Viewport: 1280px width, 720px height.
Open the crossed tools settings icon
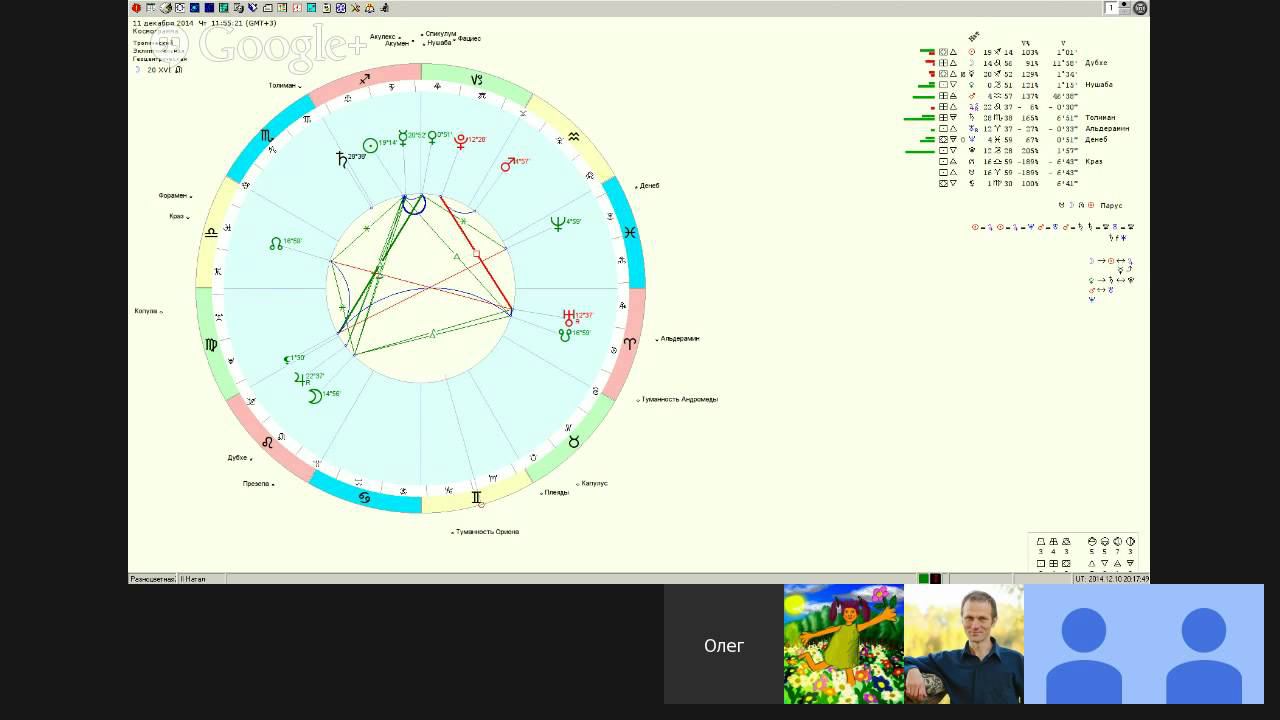(x=355, y=8)
